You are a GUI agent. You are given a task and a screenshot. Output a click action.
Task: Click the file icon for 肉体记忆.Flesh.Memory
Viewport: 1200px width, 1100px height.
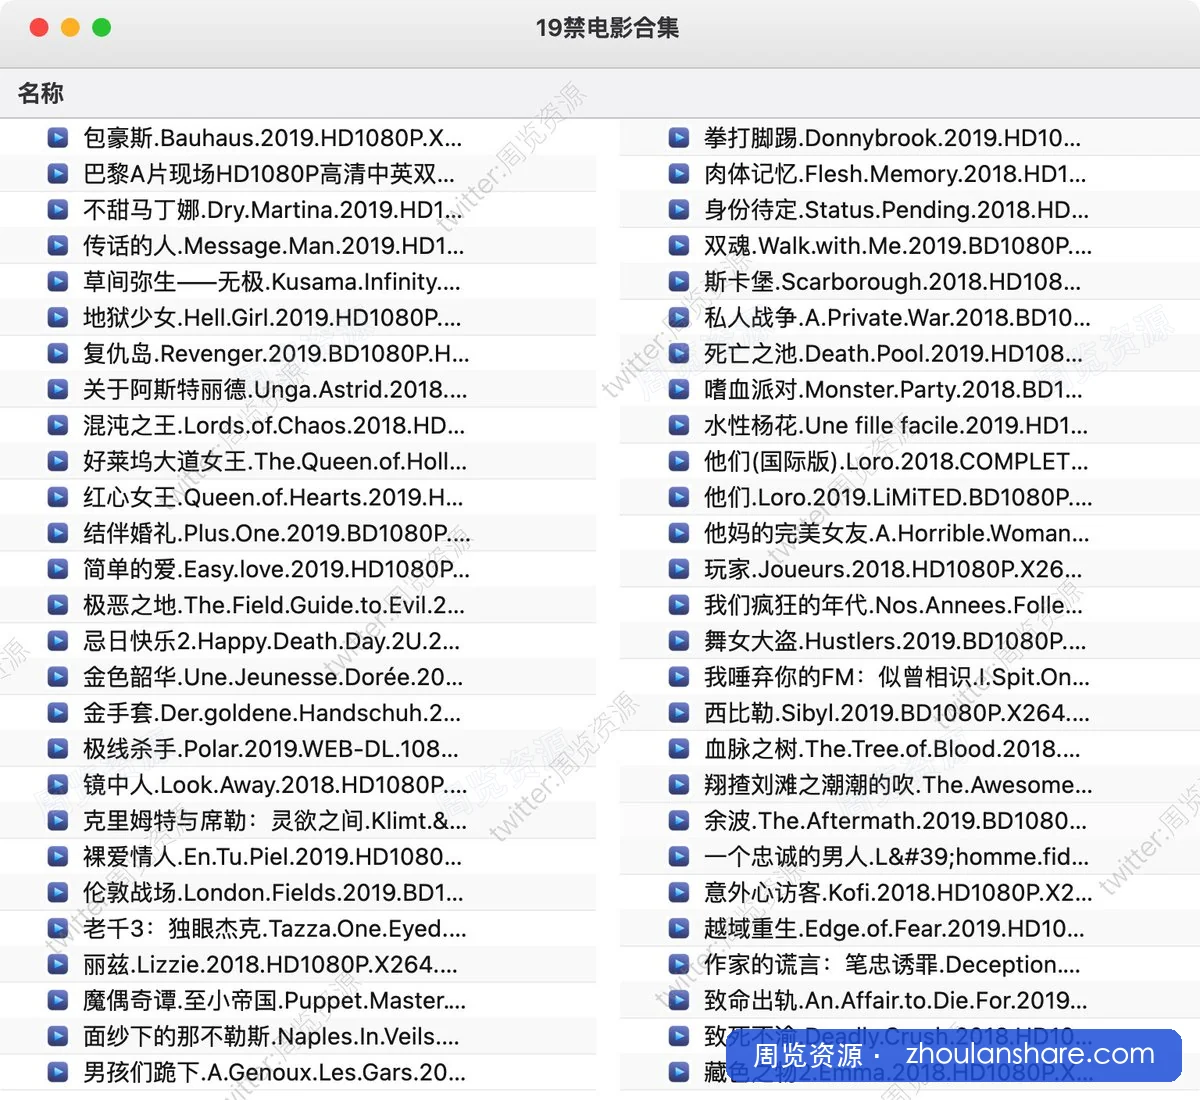(x=679, y=174)
